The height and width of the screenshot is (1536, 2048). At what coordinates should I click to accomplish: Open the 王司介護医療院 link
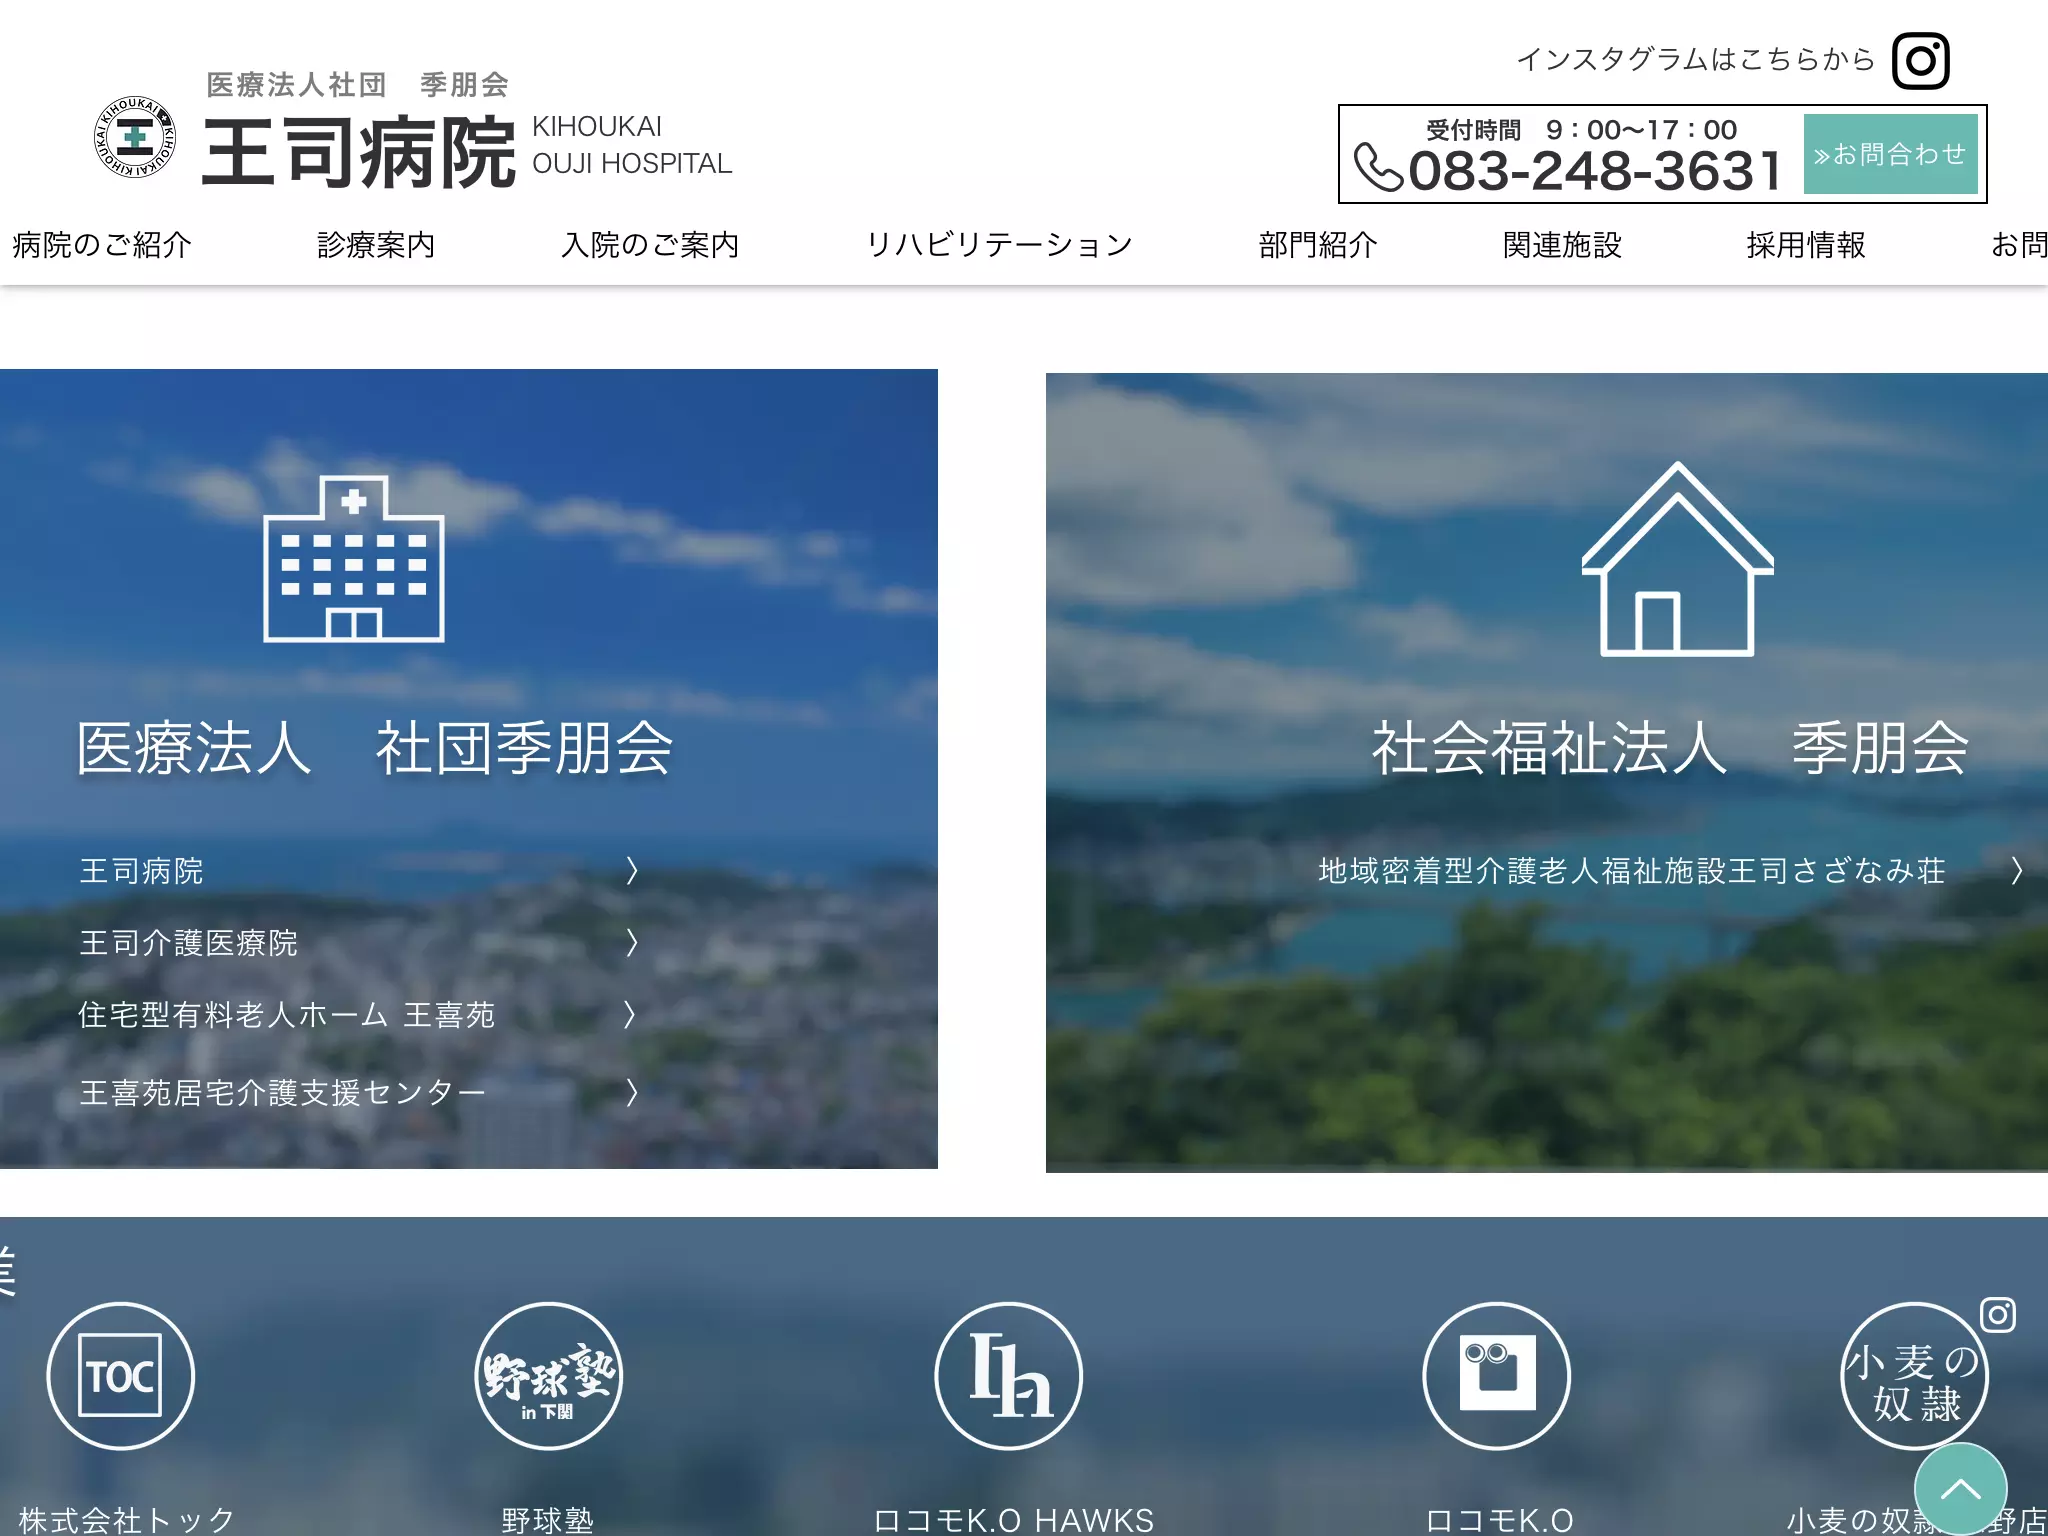(188, 942)
